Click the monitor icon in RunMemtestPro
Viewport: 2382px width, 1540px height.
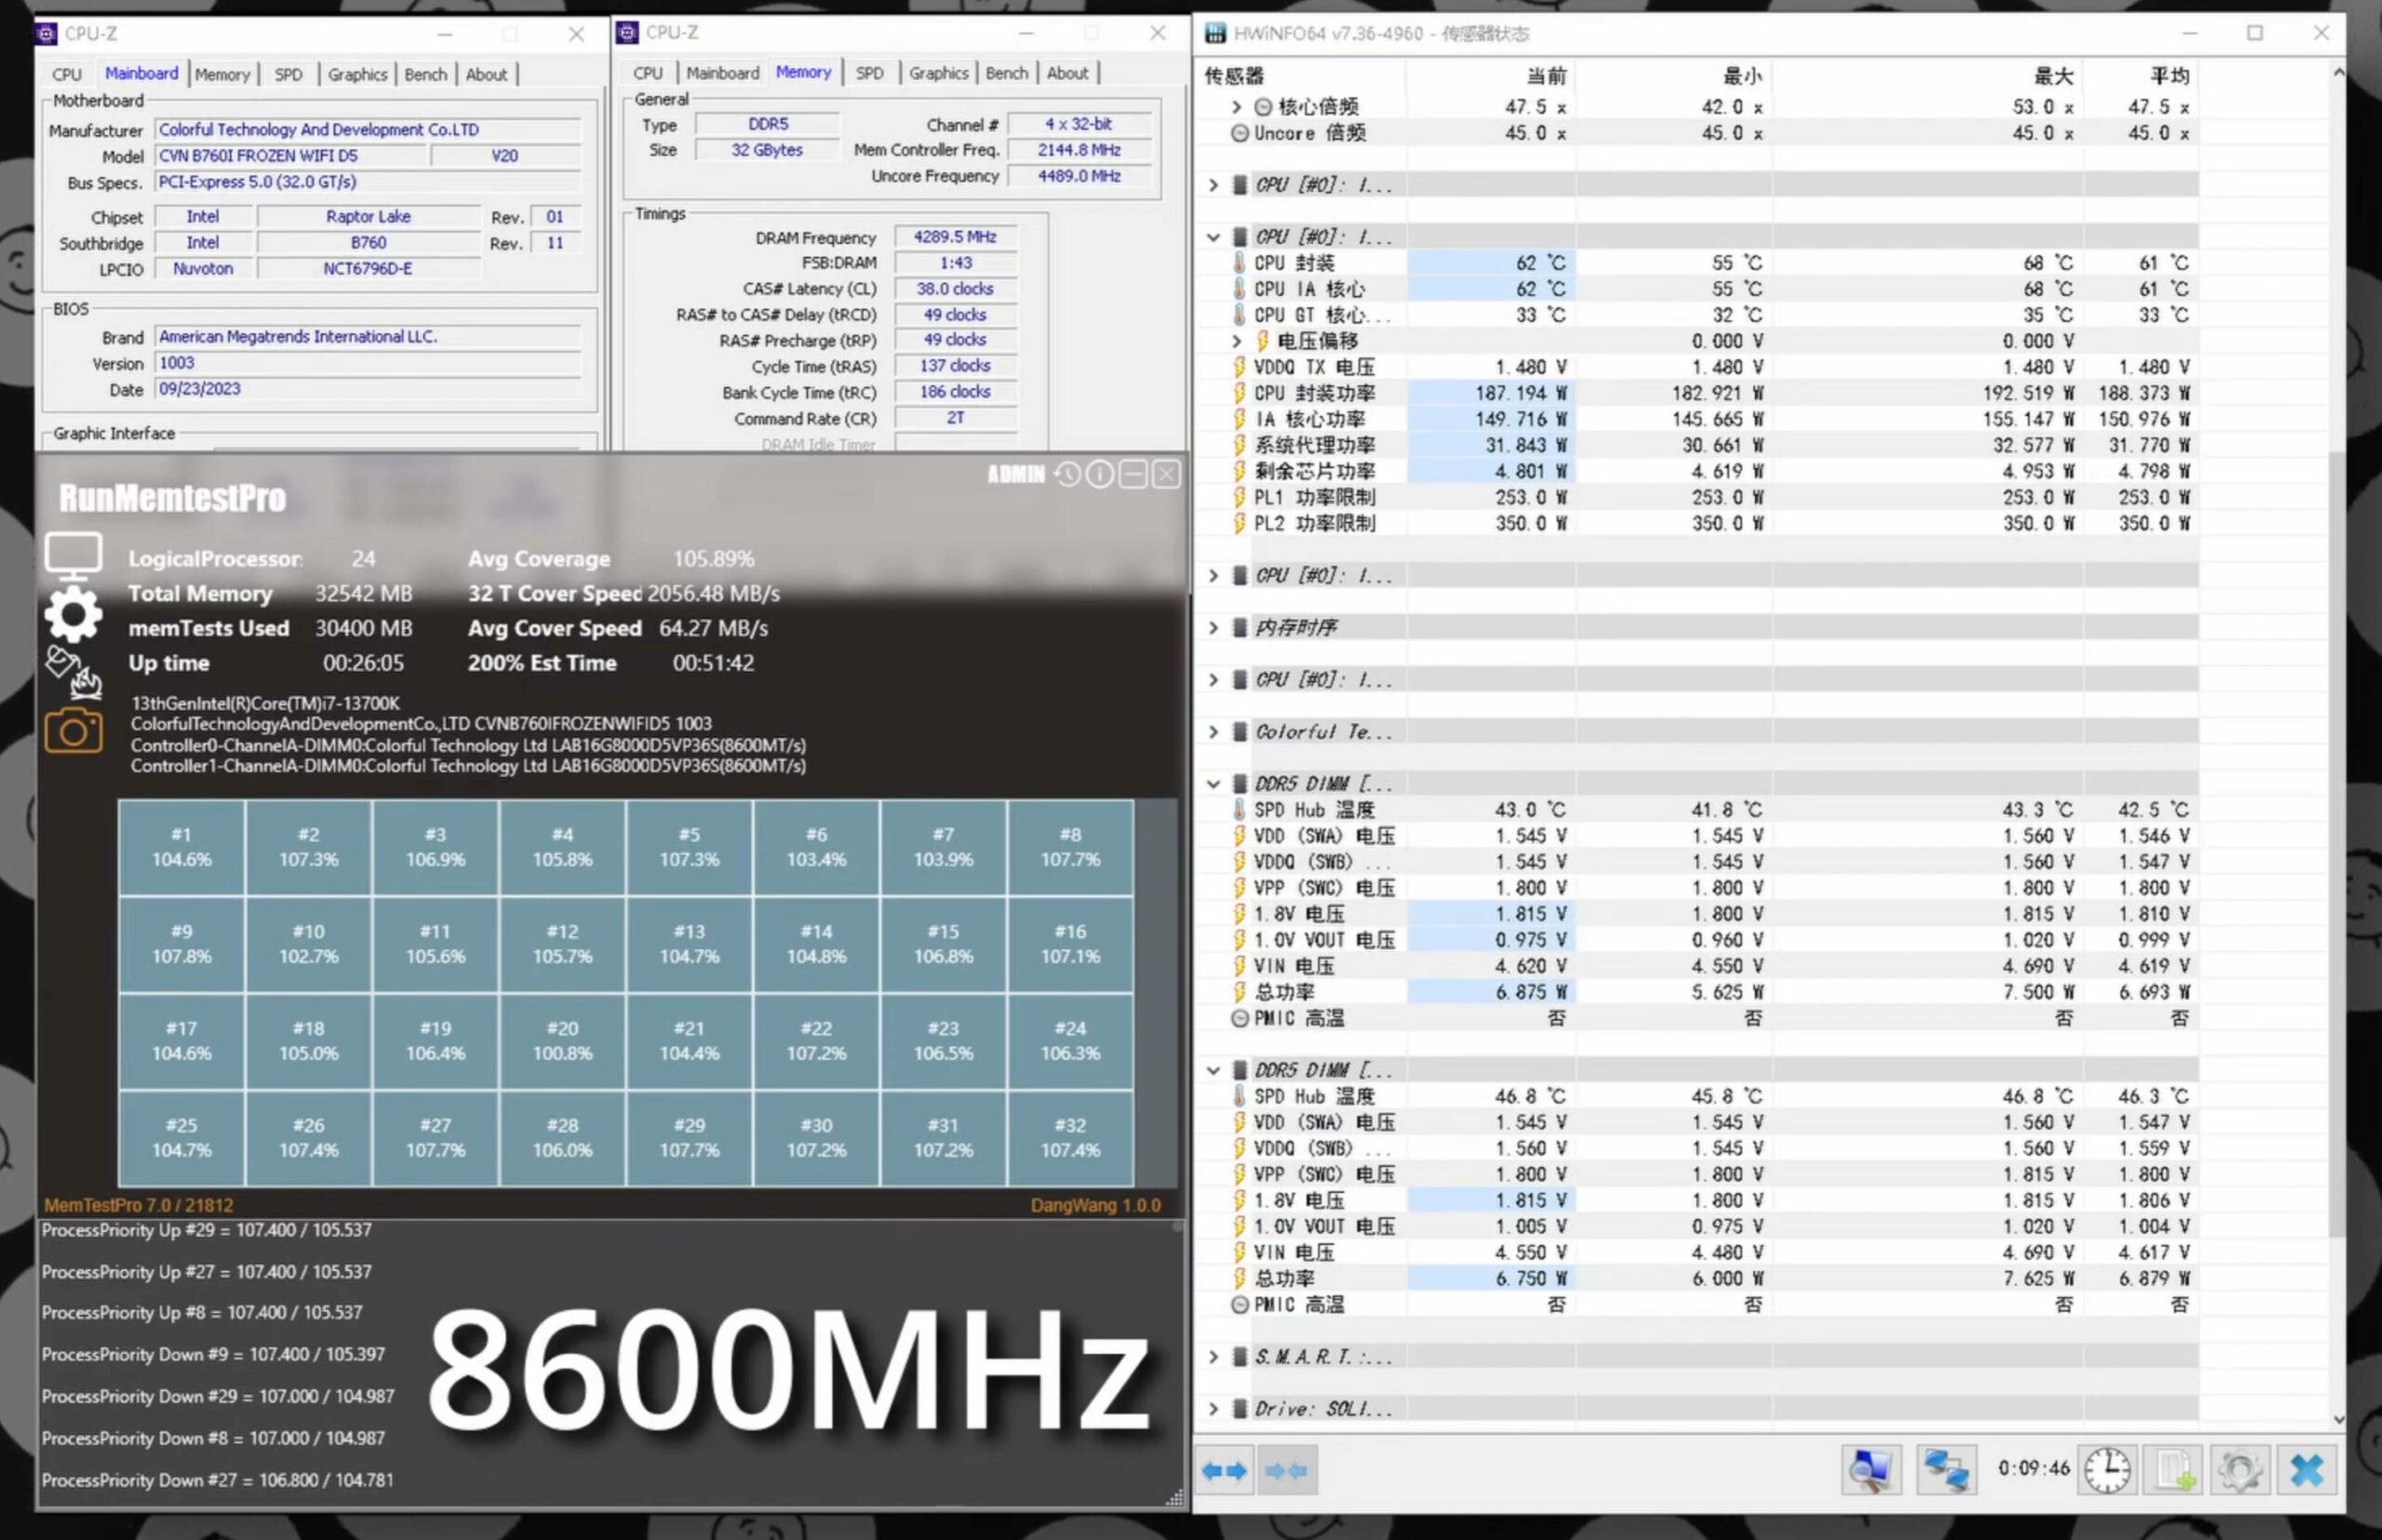[73, 555]
